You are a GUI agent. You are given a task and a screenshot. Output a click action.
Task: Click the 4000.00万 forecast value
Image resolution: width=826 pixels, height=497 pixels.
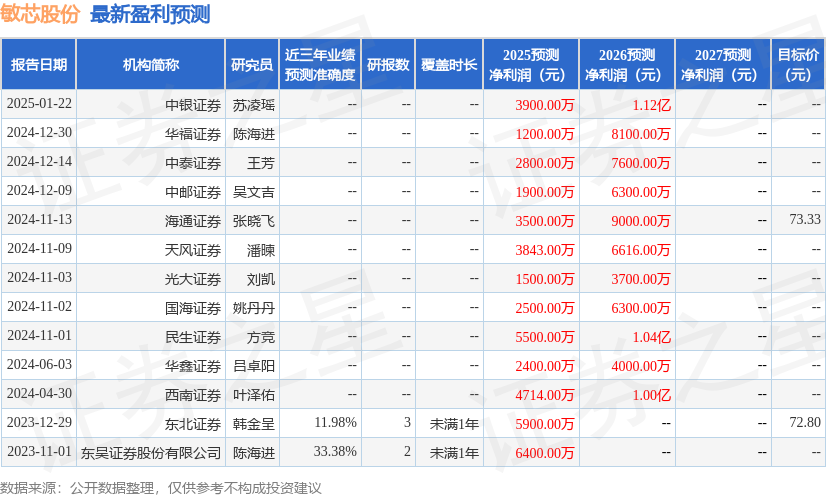641,366
